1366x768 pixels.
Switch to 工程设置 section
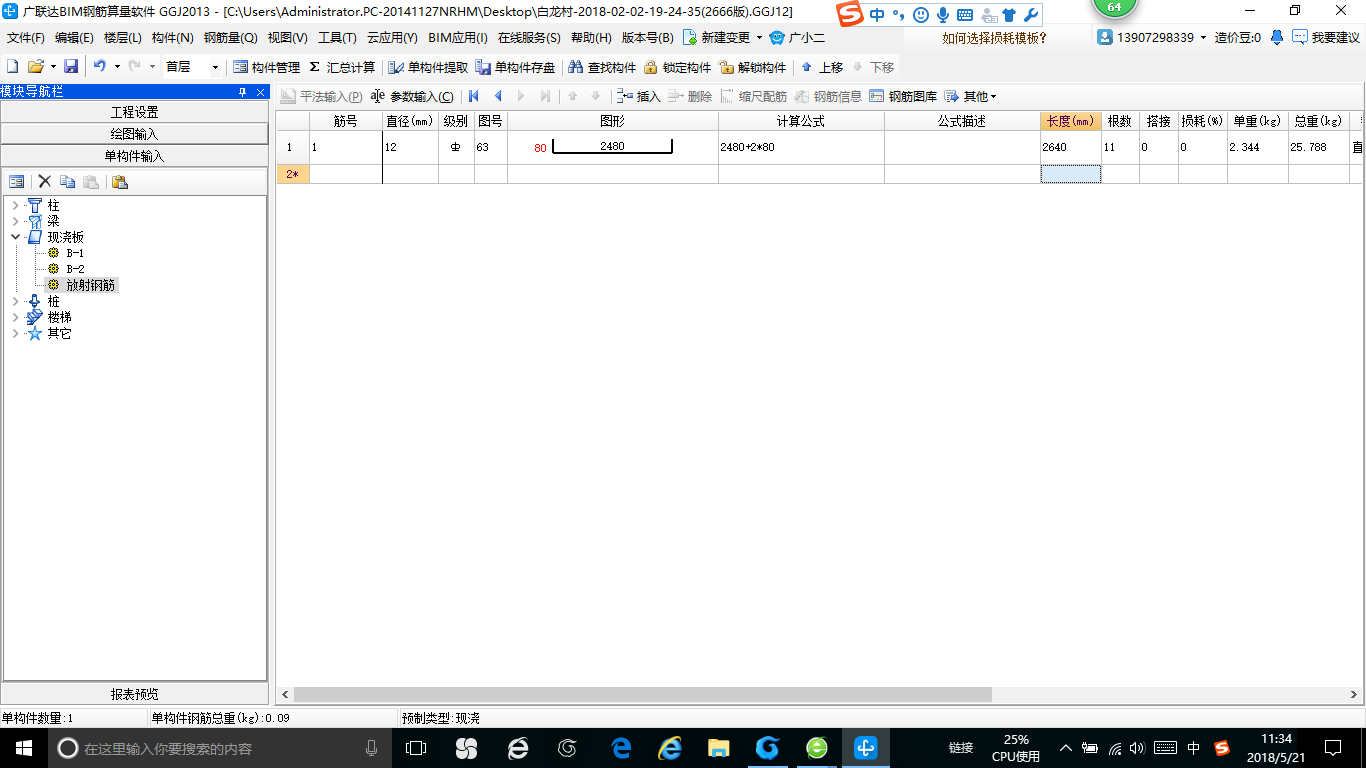134,112
